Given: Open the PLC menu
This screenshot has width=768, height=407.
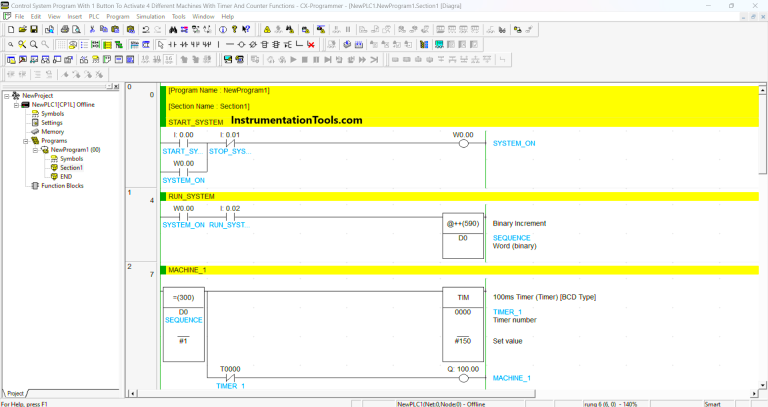Looking at the screenshot, I should pyautogui.click(x=94, y=17).
